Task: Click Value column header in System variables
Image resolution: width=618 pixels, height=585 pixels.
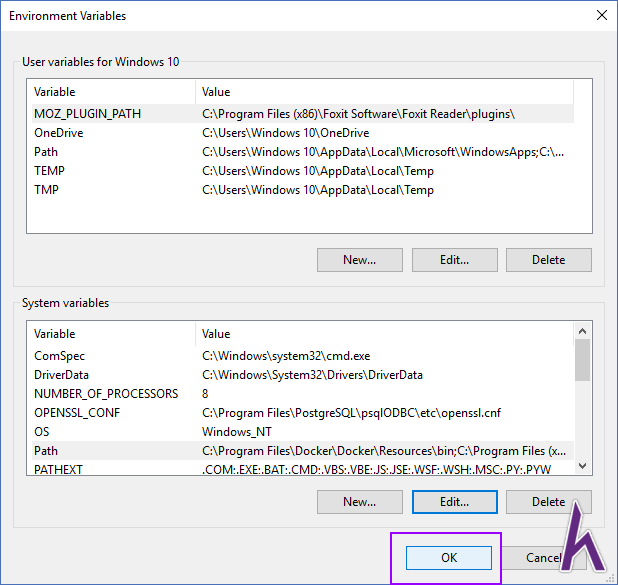Action: point(384,334)
